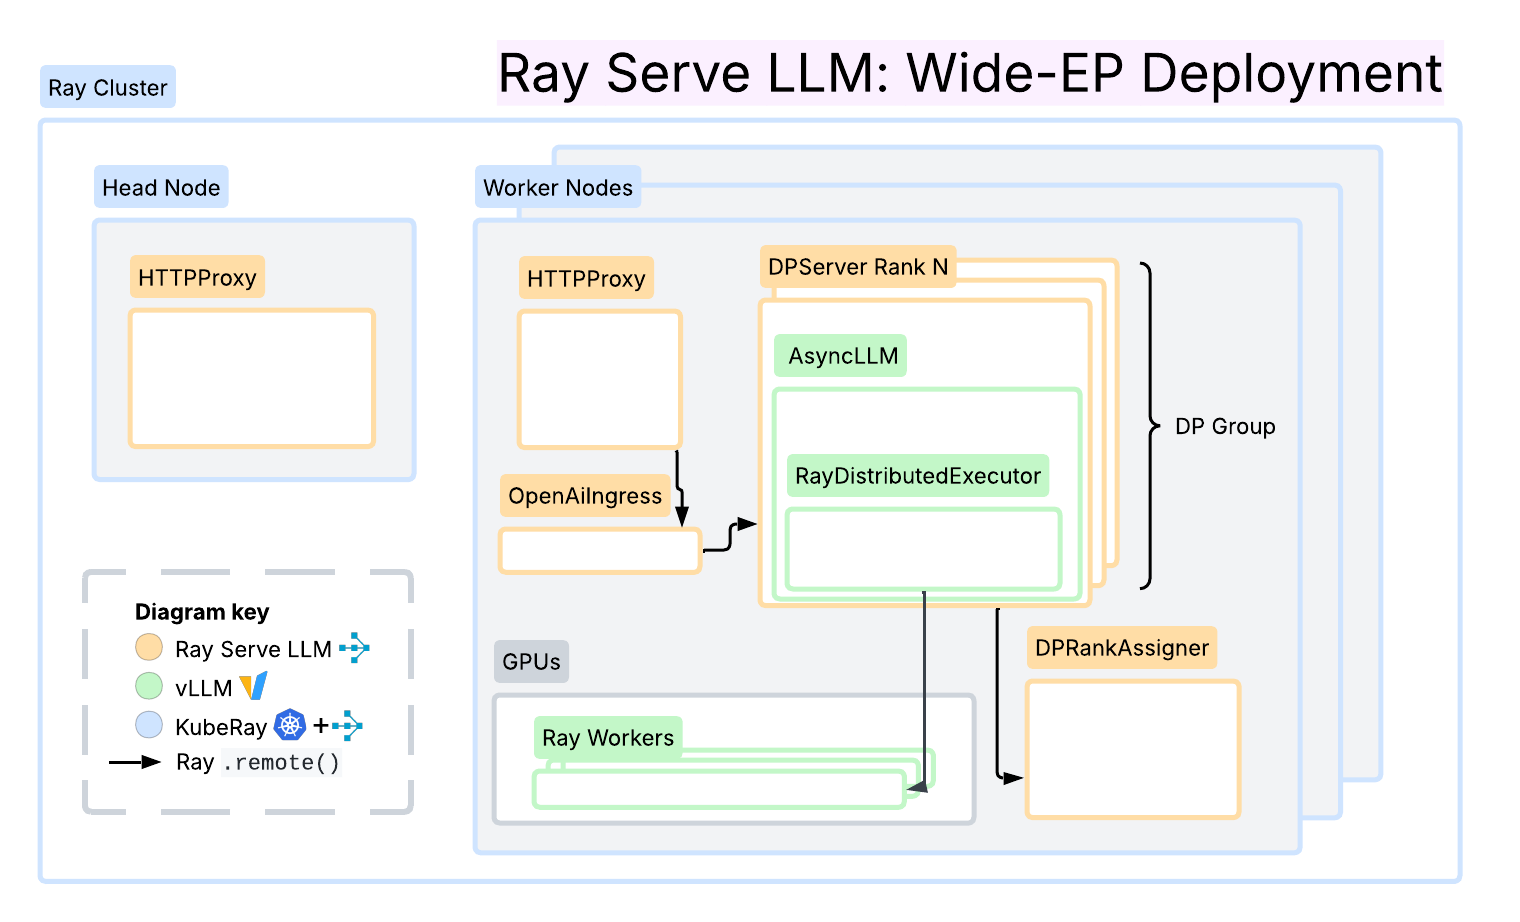Click the OpenAiIngress label
Screen dimensions: 1520x922
[x=585, y=496]
